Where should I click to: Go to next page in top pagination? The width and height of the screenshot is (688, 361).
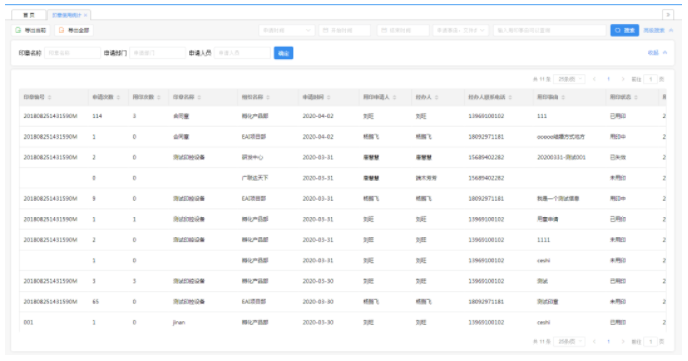click(x=623, y=79)
